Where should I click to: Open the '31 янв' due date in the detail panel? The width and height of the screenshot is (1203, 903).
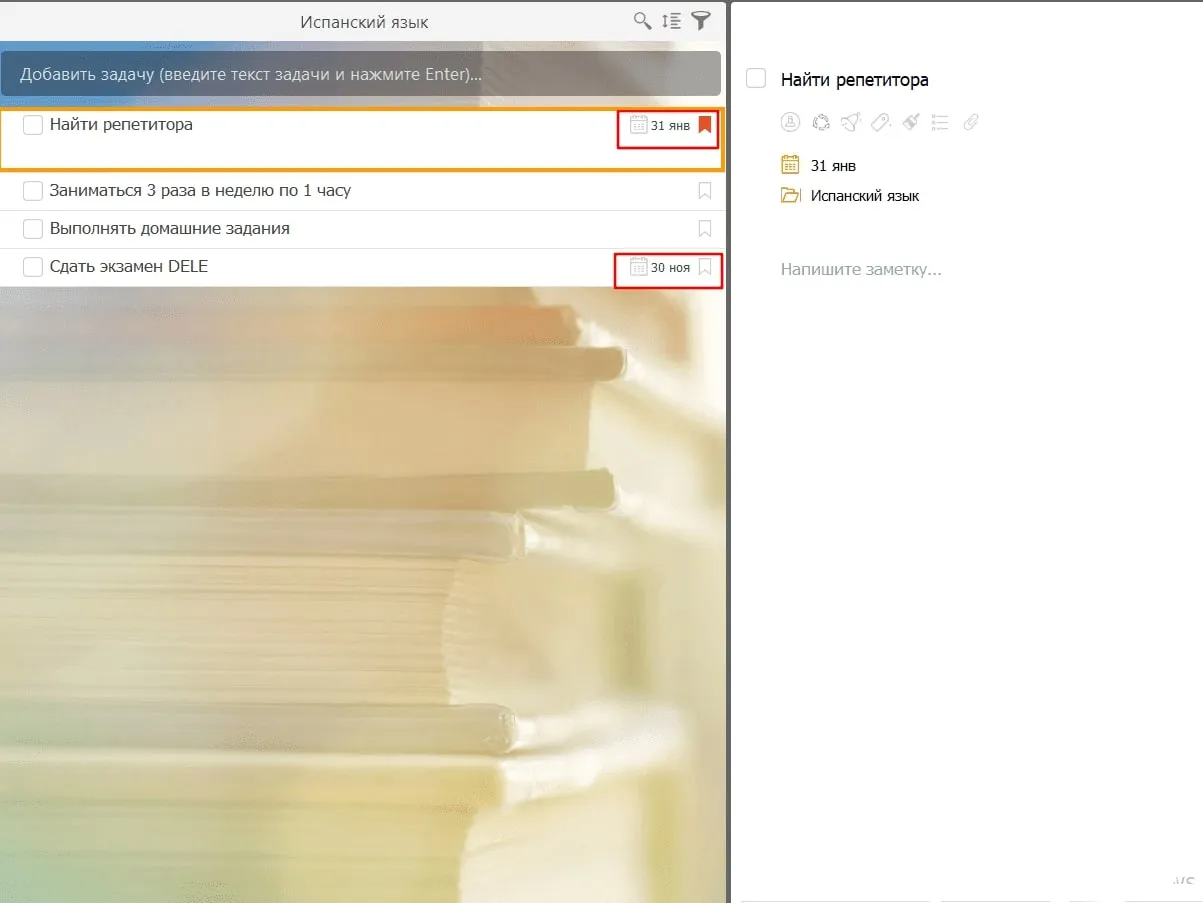pyautogui.click(x=832, y=166)
